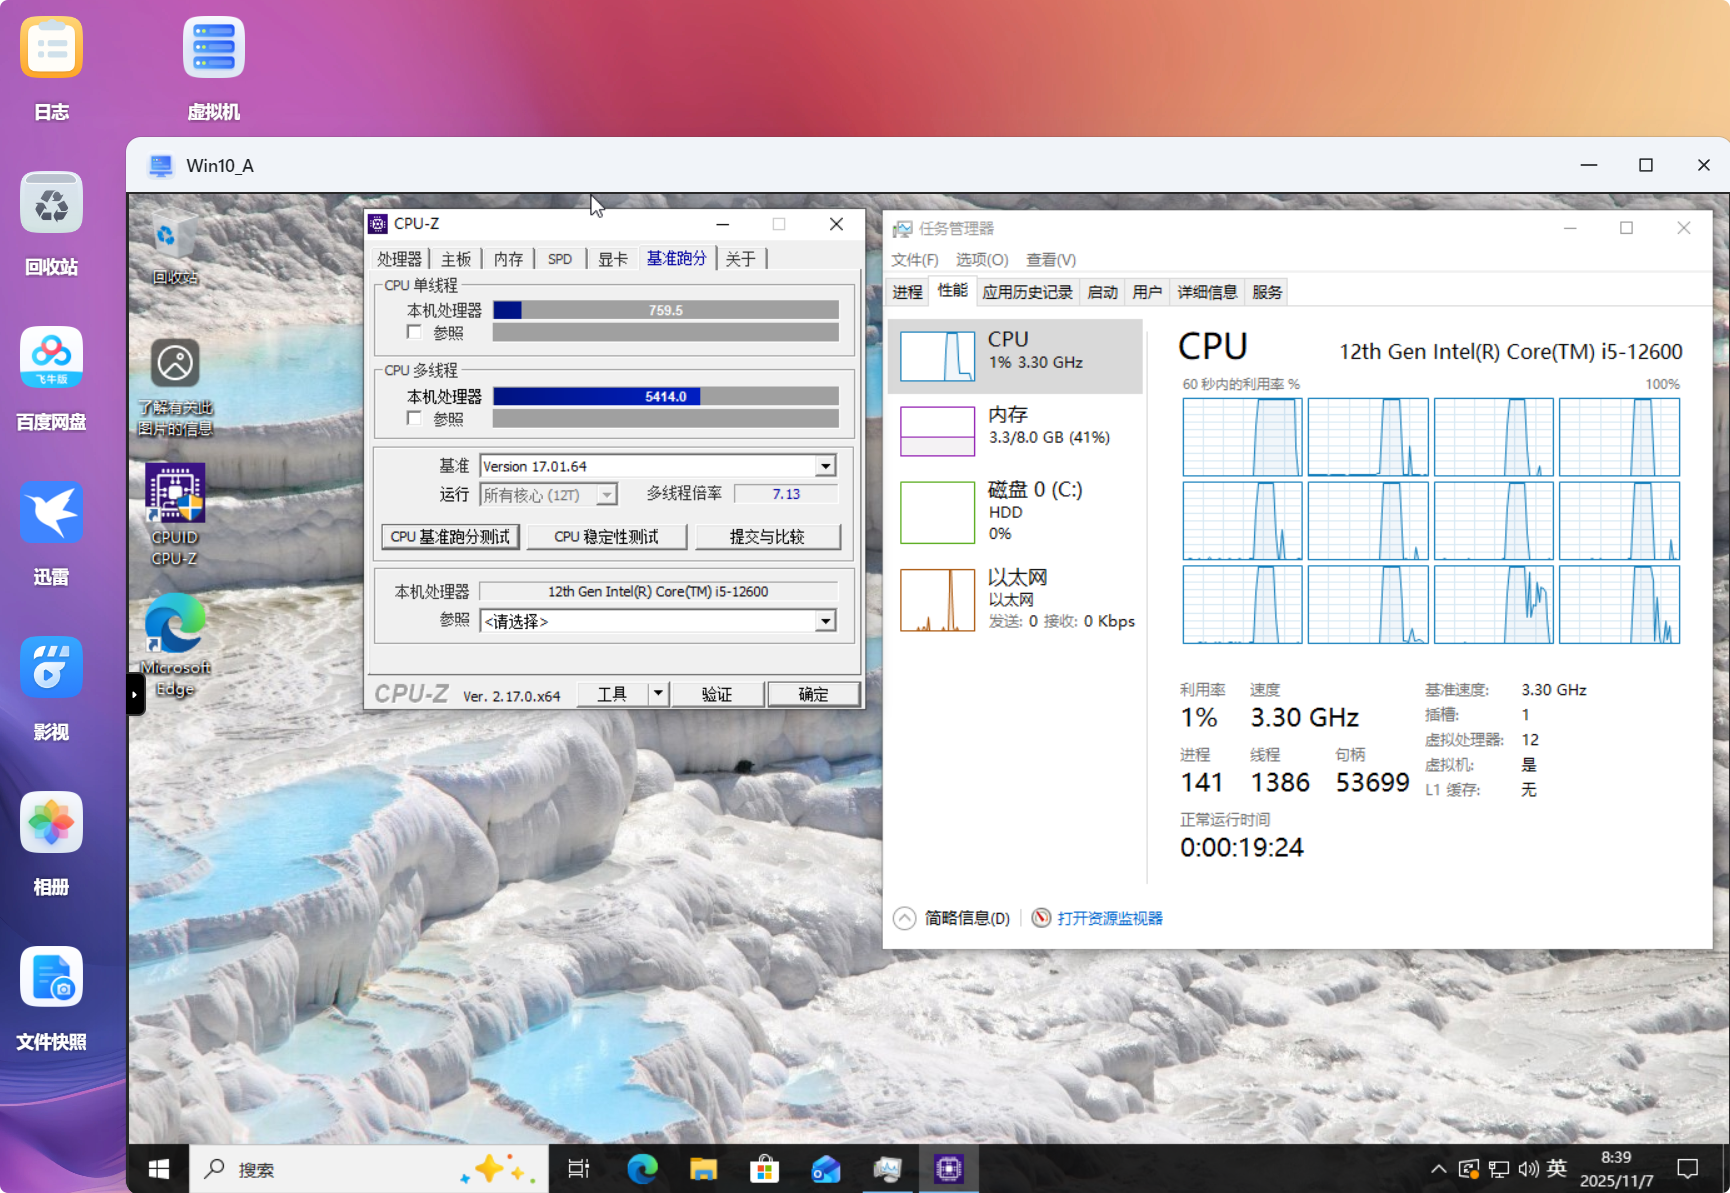Open the 打开资源监视器 link
Viewport: 1730px width, 1193px height.
point(1109,918)
